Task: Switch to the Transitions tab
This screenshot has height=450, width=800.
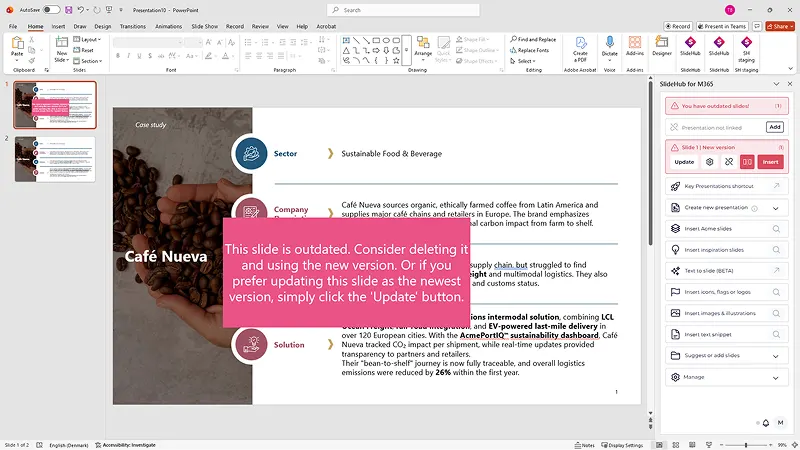Action: (x=133, y=26)
